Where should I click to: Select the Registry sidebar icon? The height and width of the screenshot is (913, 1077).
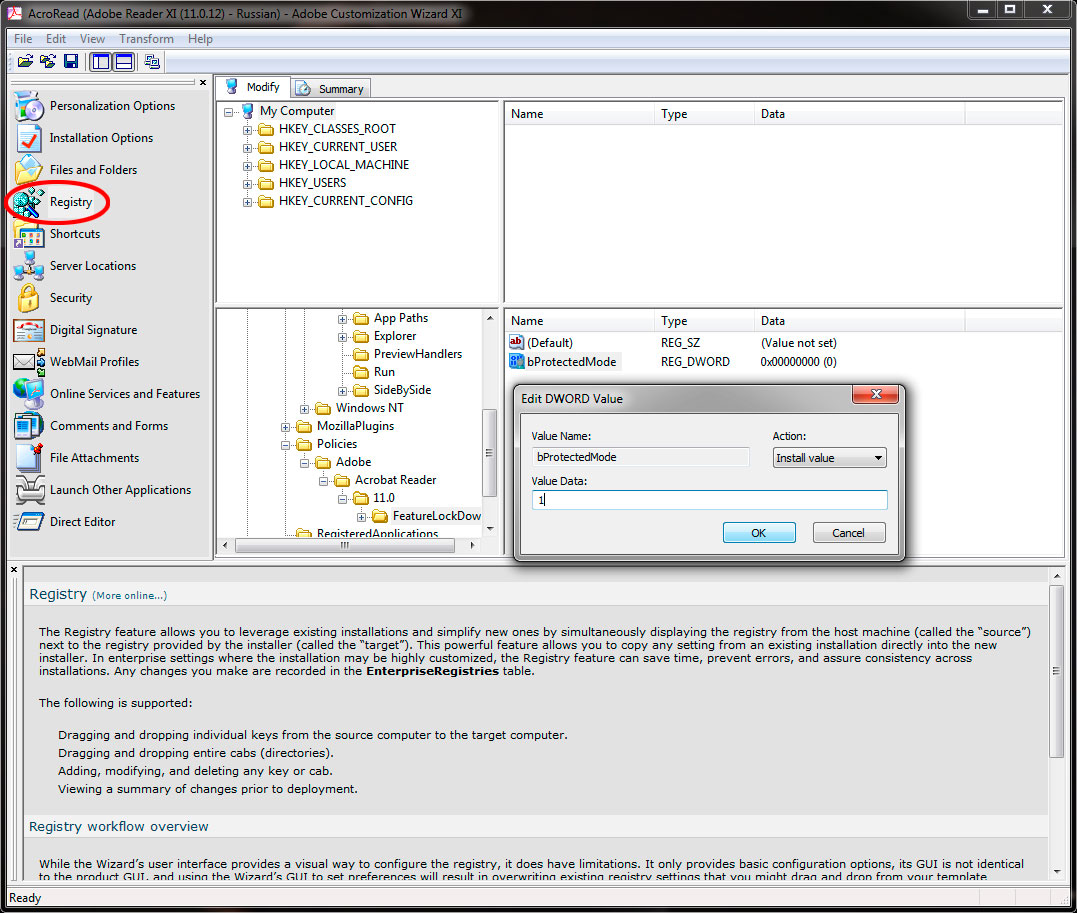tap(29, 202)
